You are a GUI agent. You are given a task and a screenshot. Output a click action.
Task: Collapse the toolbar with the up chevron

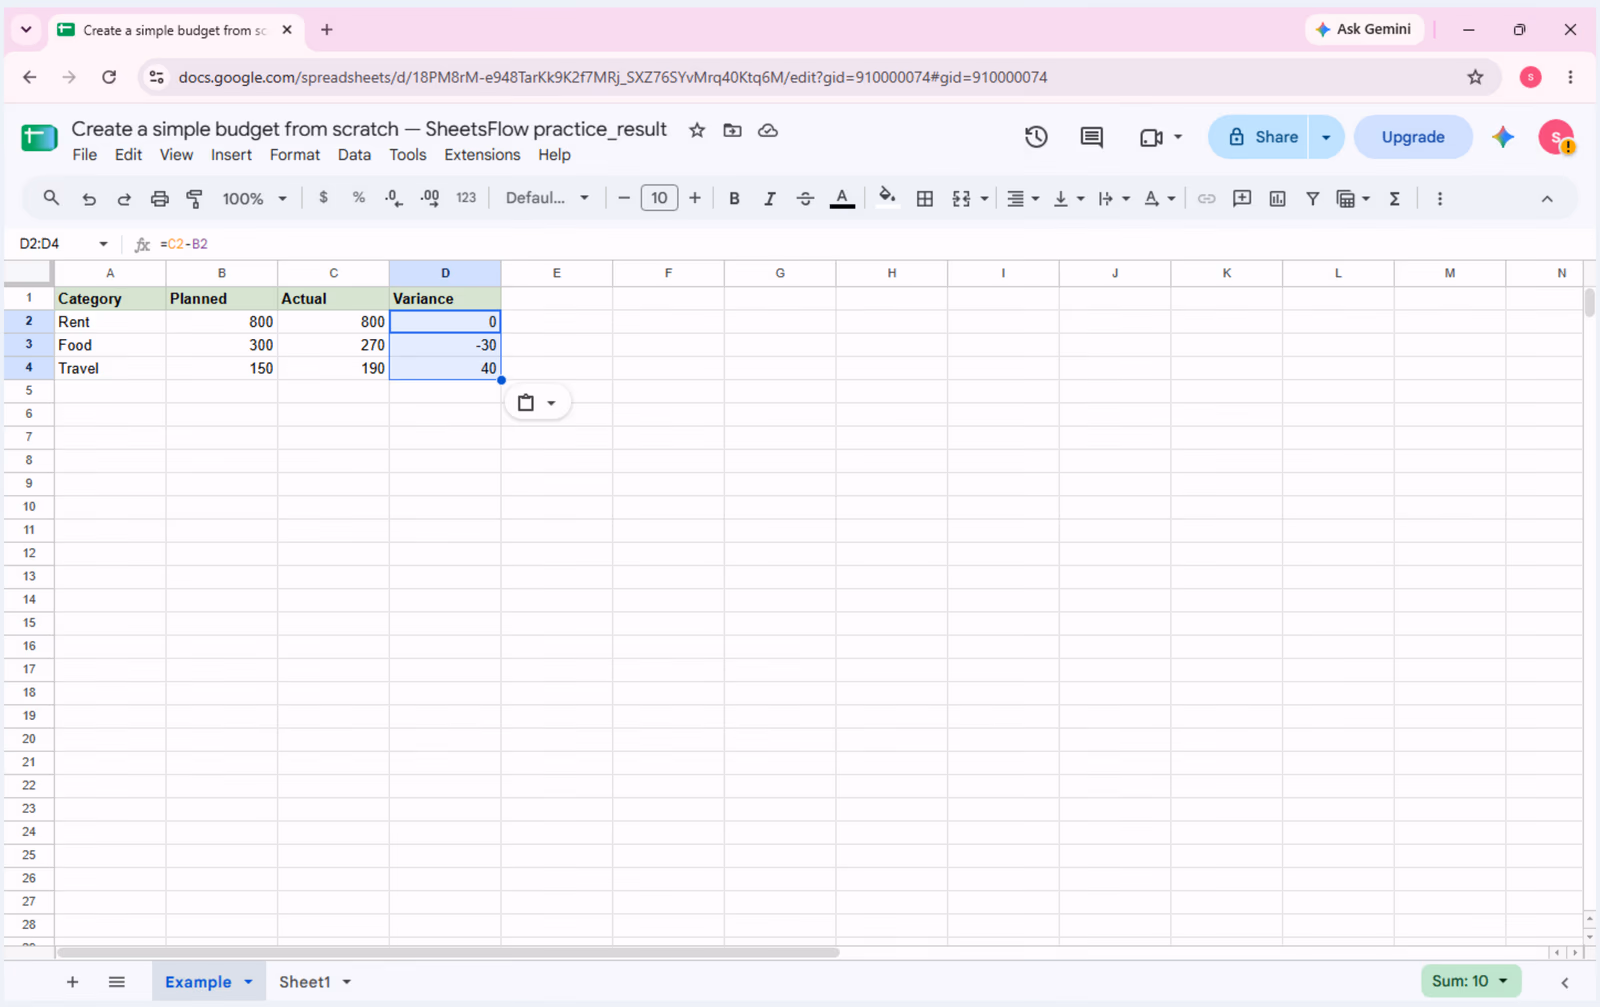point(1547,199)
